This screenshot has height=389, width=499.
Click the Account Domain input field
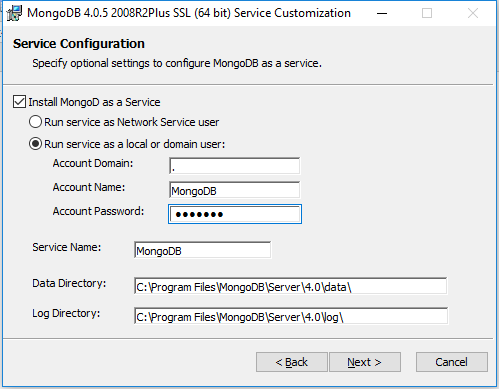pyautogui.click(x=235, y=166)
